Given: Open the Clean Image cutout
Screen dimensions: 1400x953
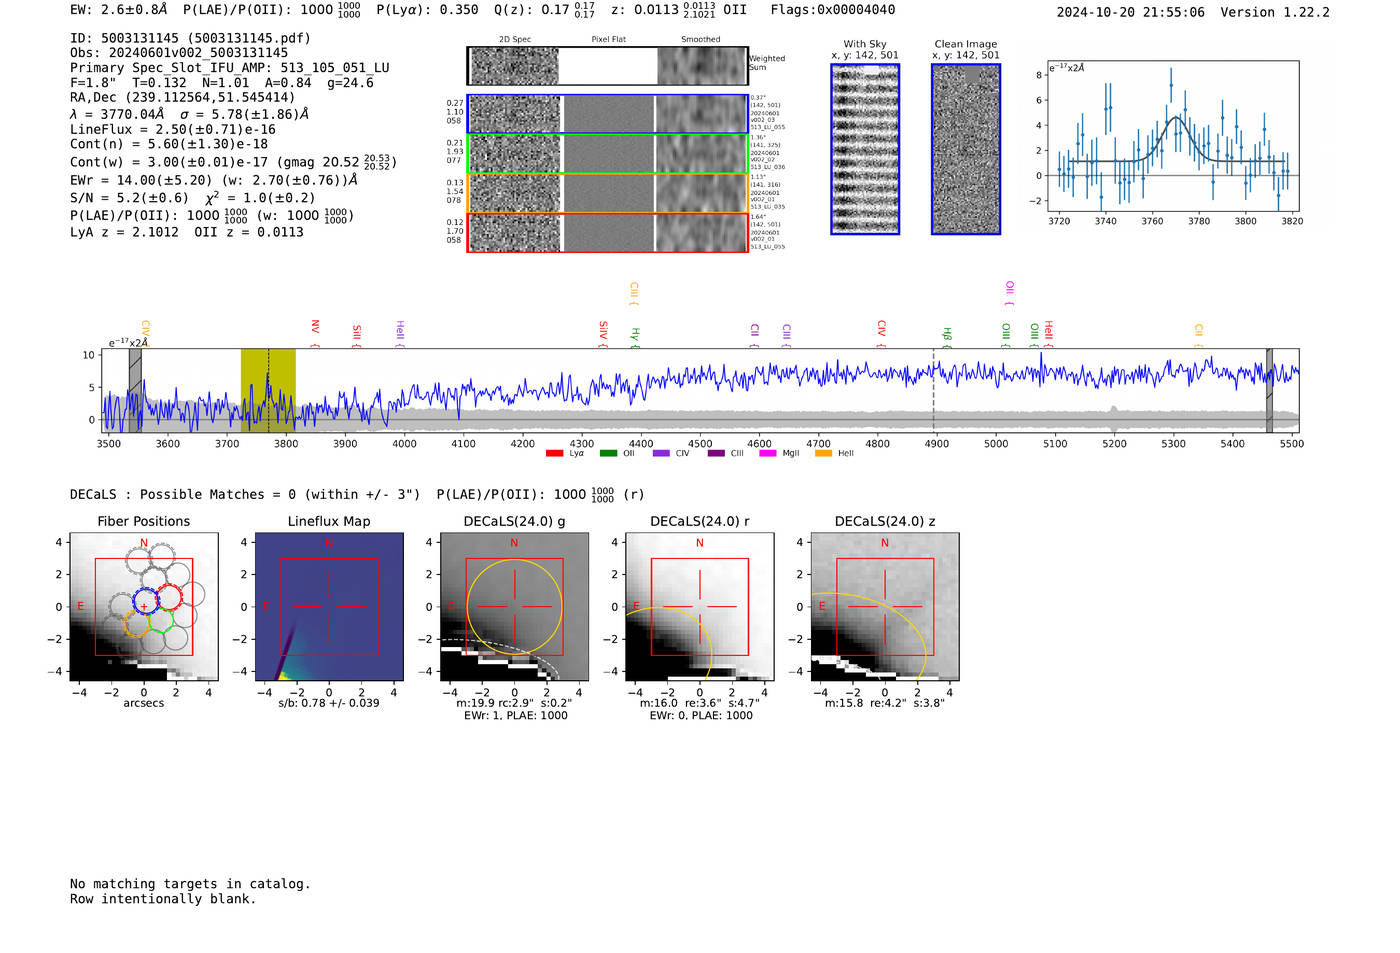Looking at the screenshot, I should tap(966, 149).
